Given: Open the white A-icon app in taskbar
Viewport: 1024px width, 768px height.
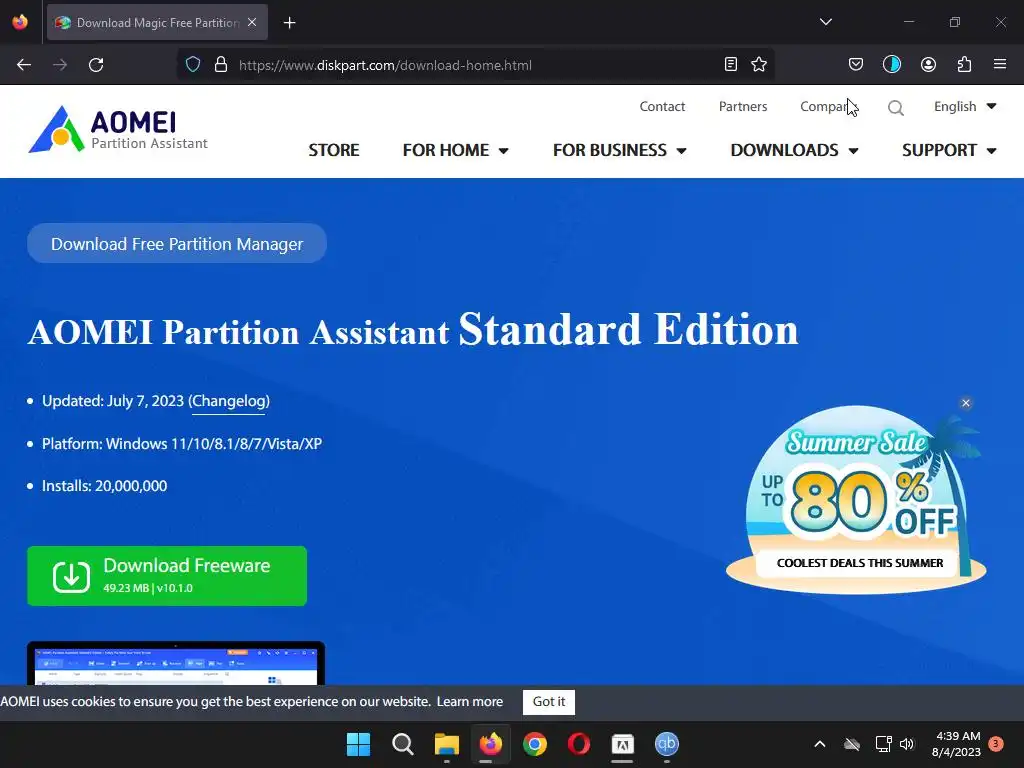Looking at the screenshot, I should (x=622, y=744).
